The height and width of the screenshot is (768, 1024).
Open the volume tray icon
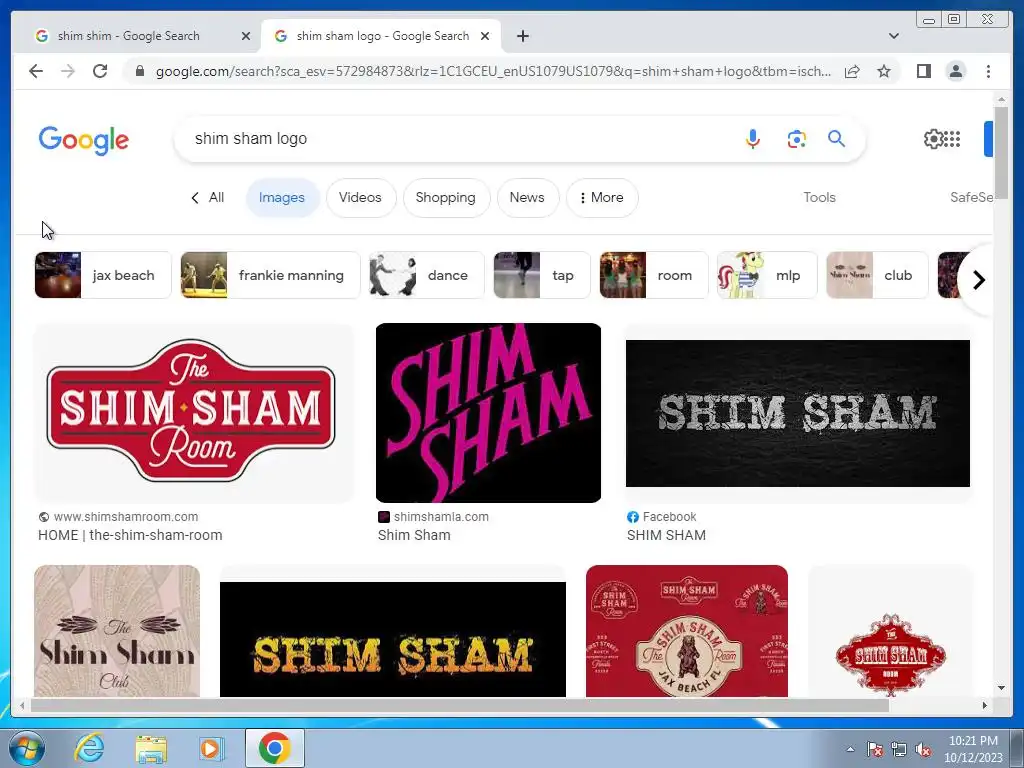pyautogui.click(x=923, y=749)
